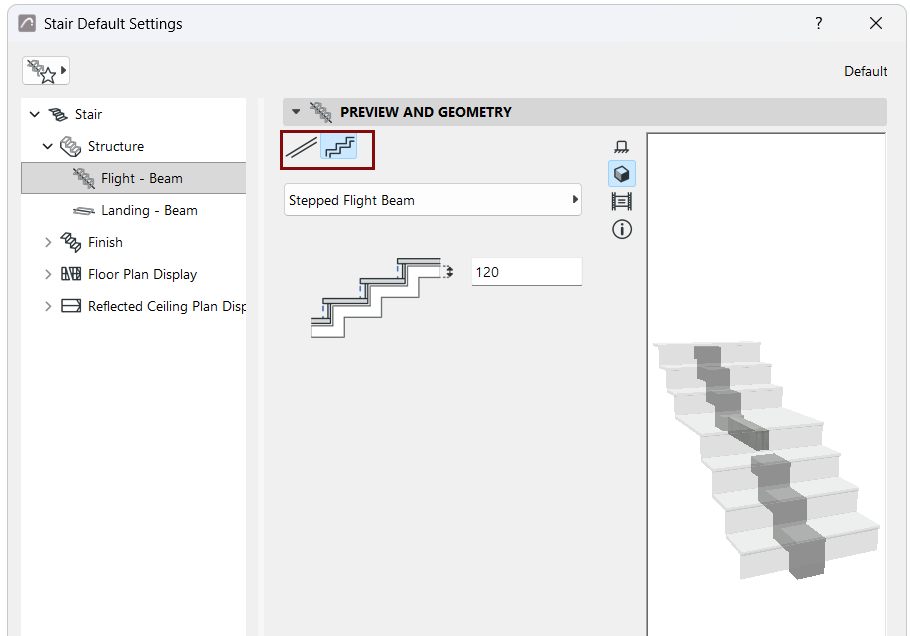This screenshot has width=910, height=636.
Task: Collapse the Preview and Geometry panel
Action: point(296,111)
